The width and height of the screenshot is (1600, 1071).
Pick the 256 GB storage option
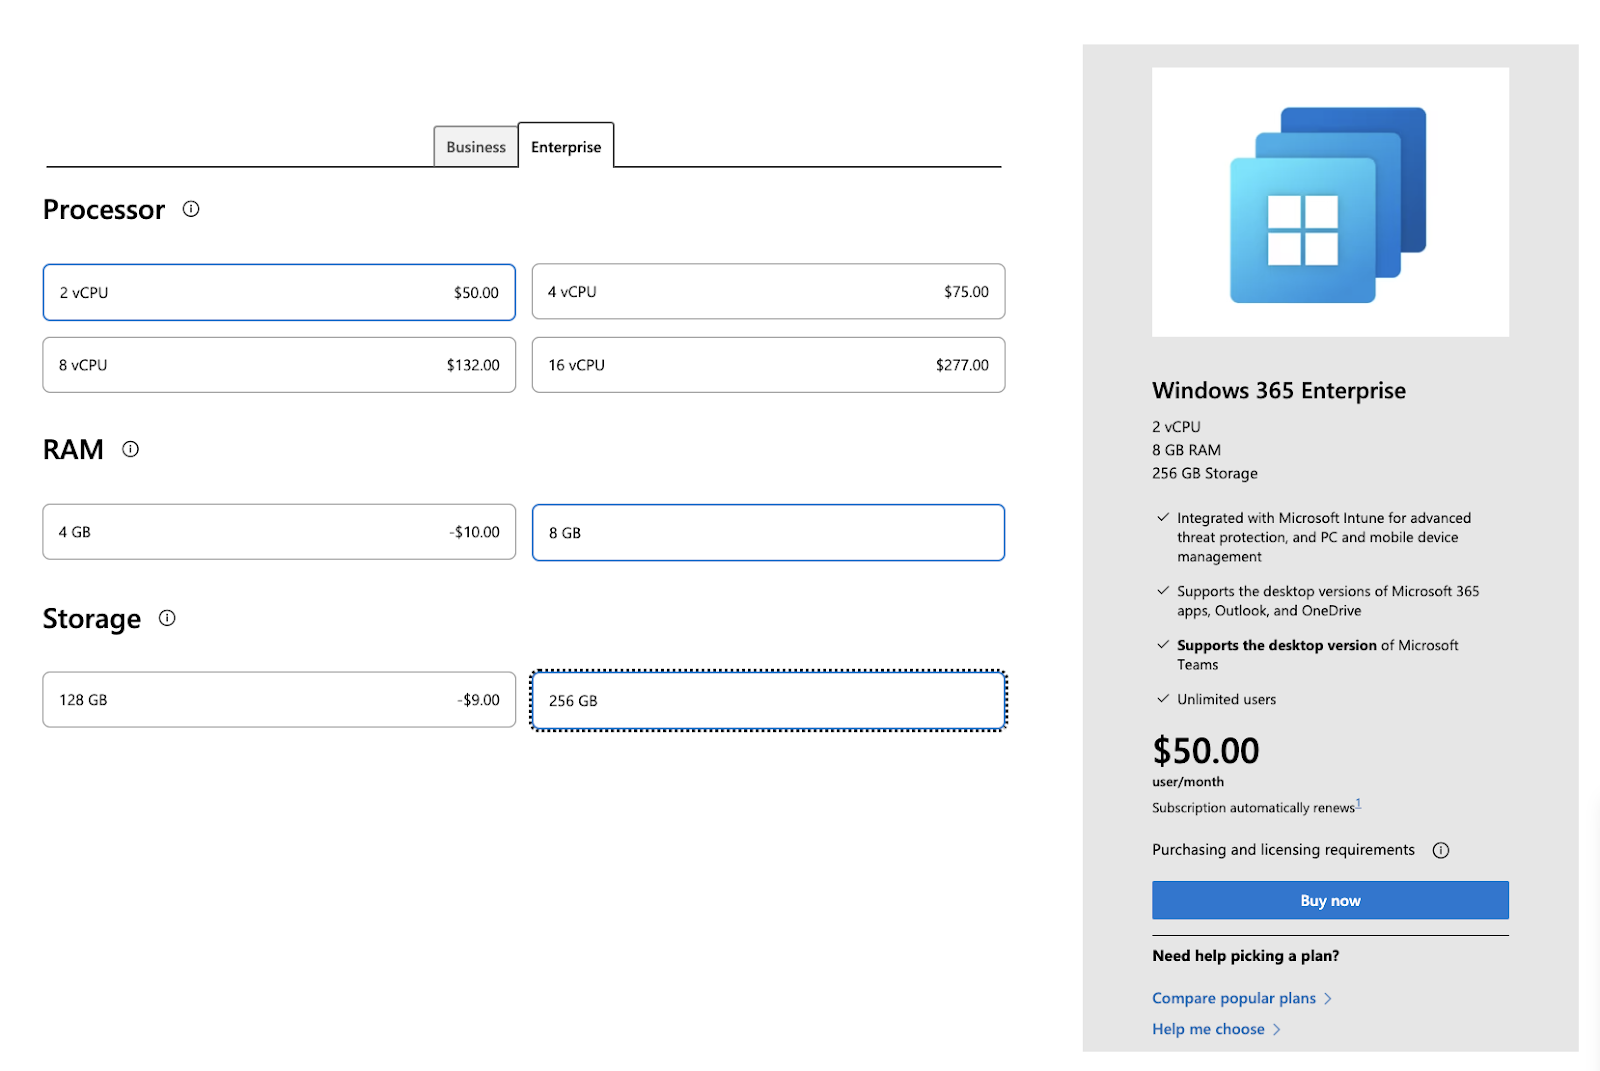(x=768, y=700)
